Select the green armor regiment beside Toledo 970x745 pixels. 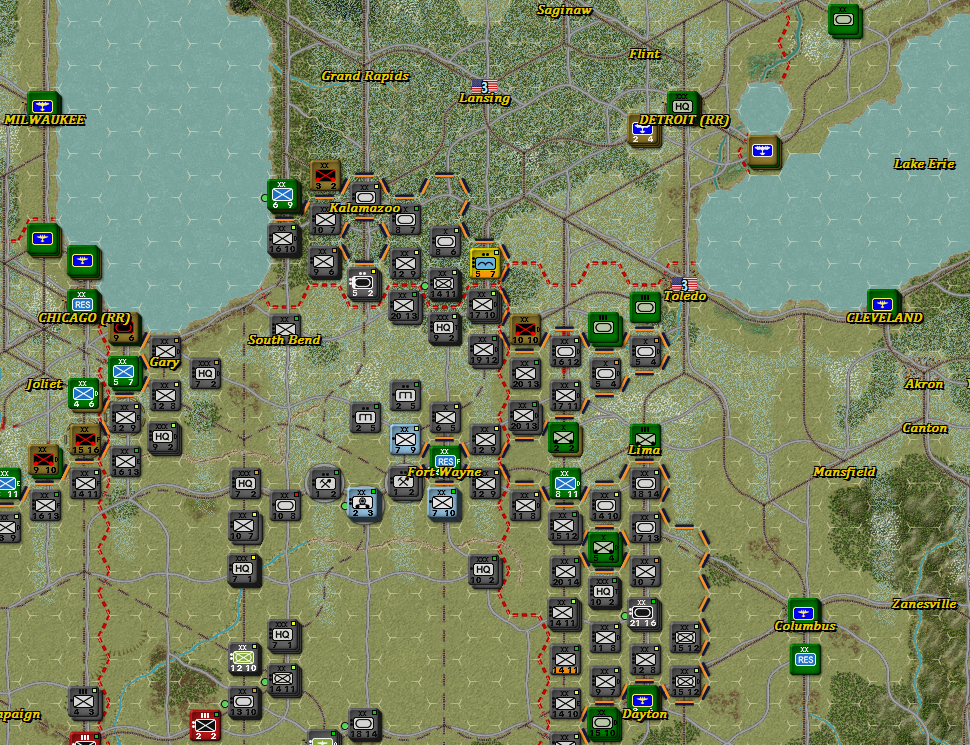coord(645,307)
